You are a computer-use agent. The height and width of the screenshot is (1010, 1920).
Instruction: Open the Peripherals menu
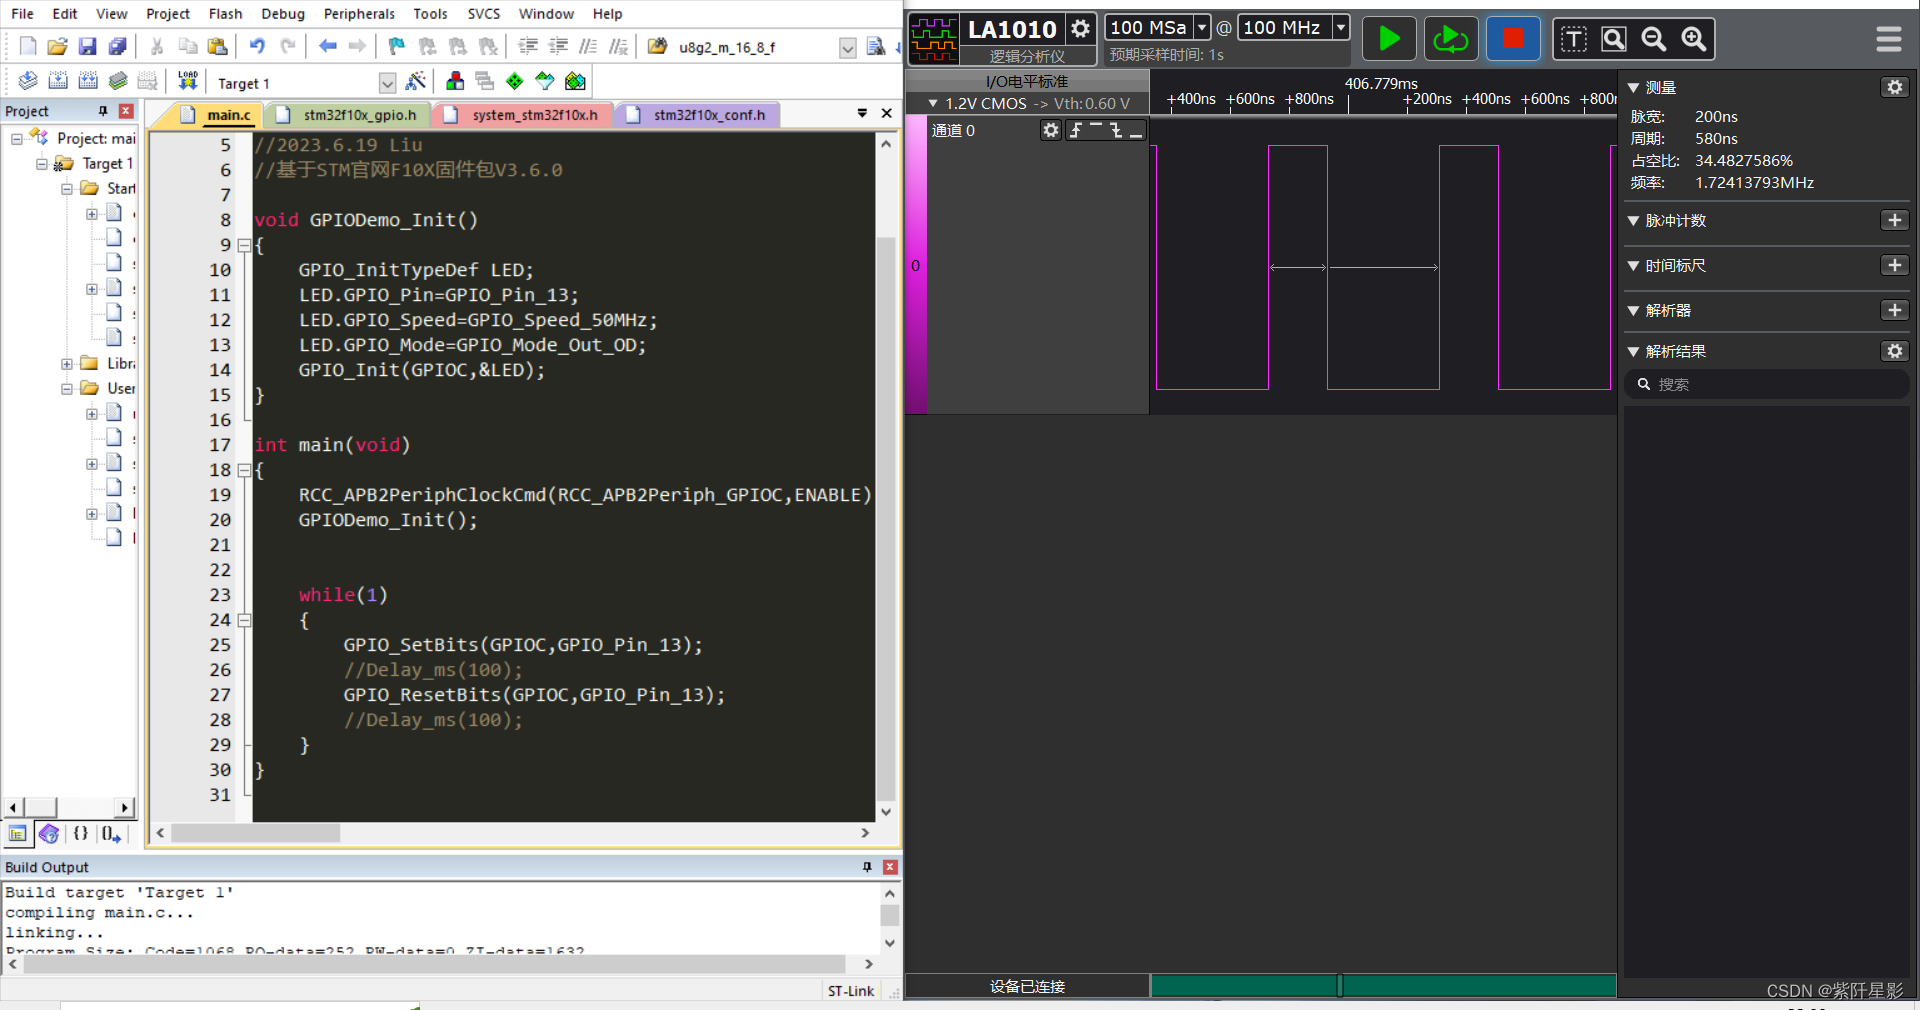pyautogui.click(x=359, y=14)
